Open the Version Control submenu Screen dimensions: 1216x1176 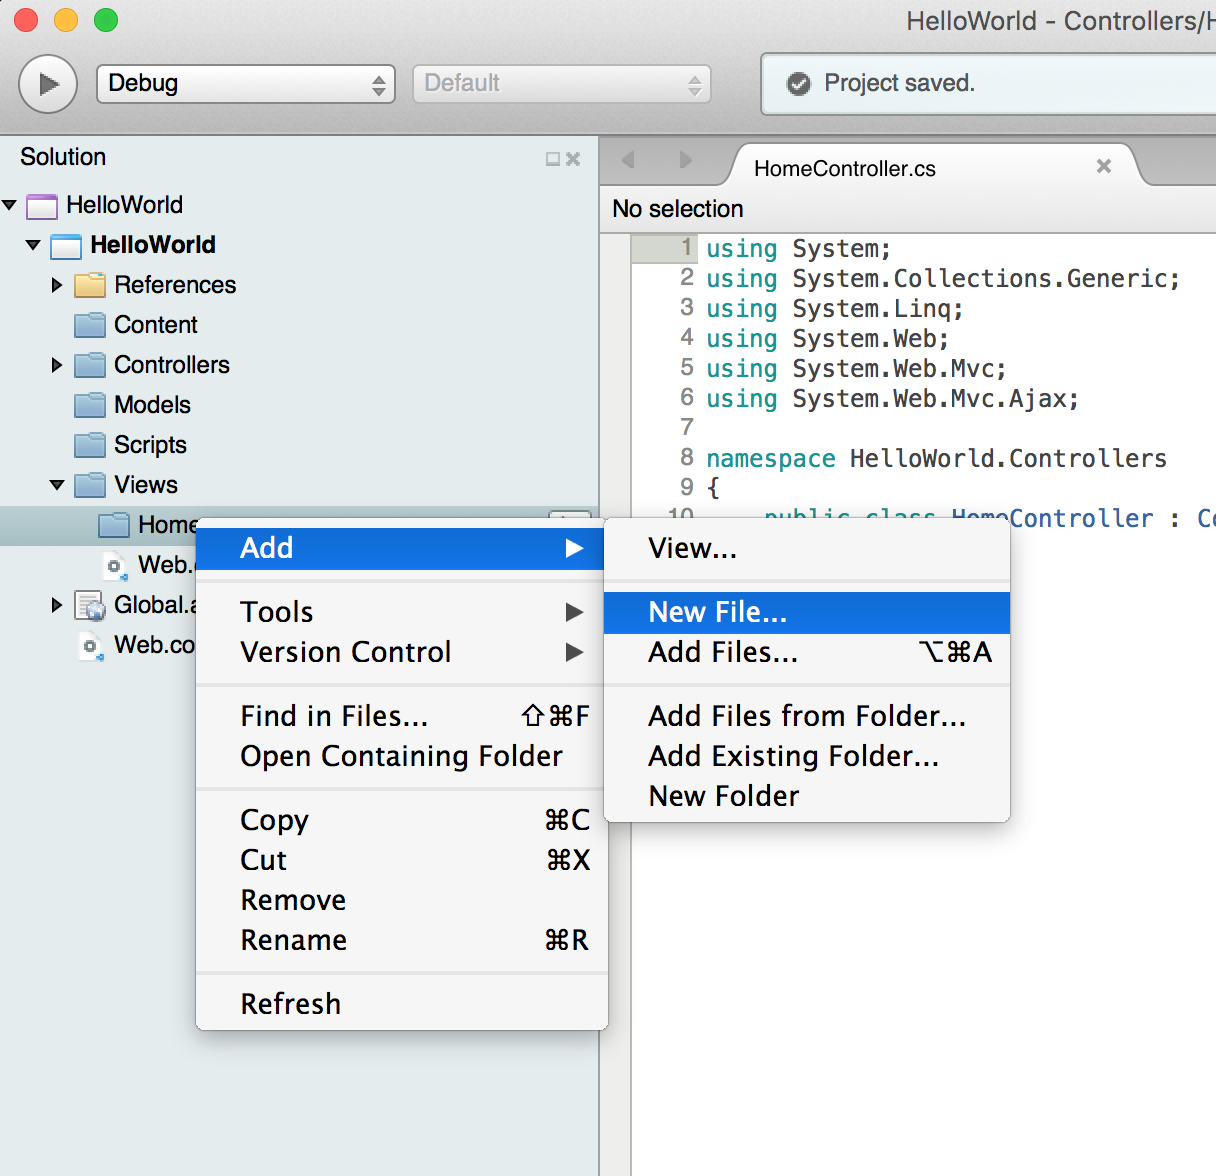coord(400,652)
